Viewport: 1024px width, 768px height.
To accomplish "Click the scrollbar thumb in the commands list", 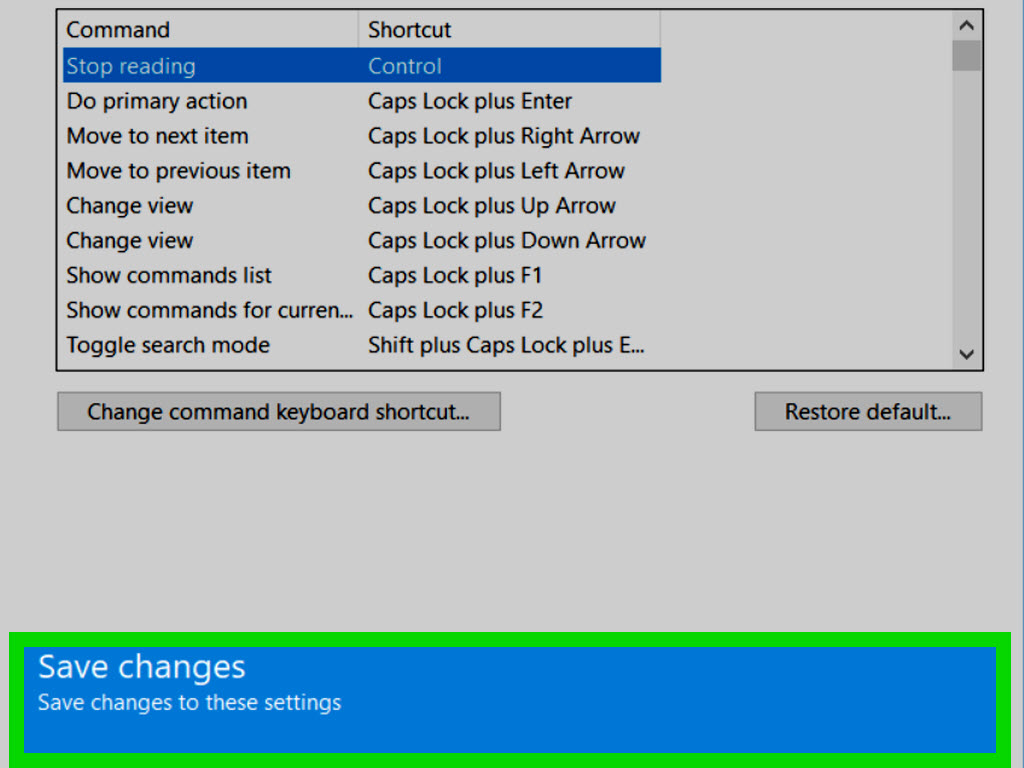I will point(967,56).
